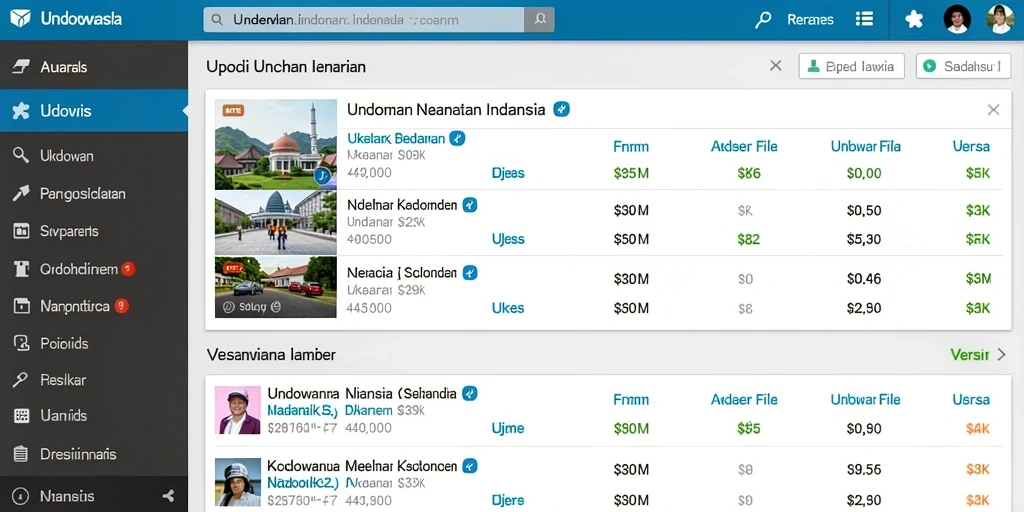Focus the top search input field
Viewport: 1024px width, 512px height.
click(x=364, y=20)
